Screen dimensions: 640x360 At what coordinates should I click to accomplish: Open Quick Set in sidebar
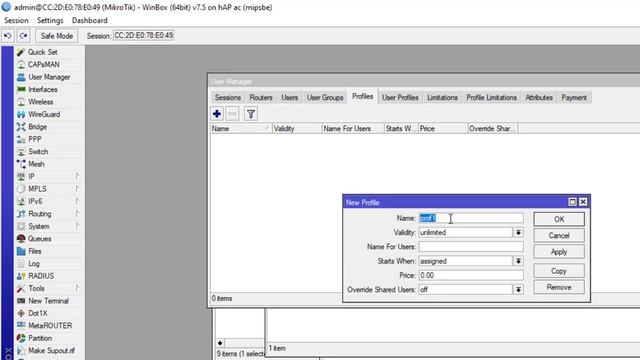42,52
